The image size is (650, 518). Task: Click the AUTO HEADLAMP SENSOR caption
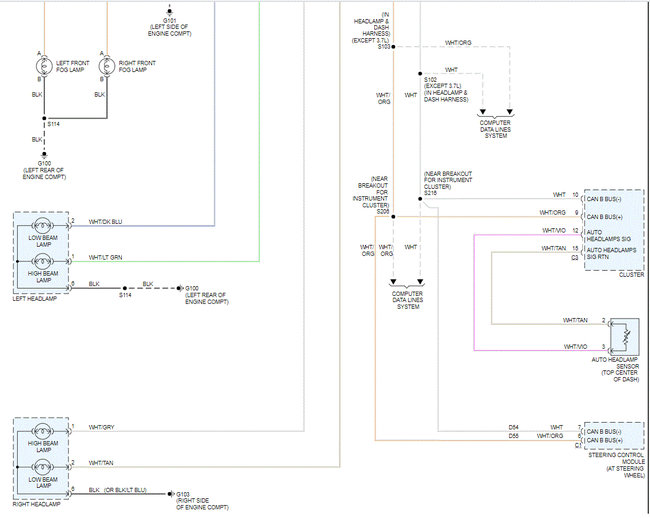point(615,363)
